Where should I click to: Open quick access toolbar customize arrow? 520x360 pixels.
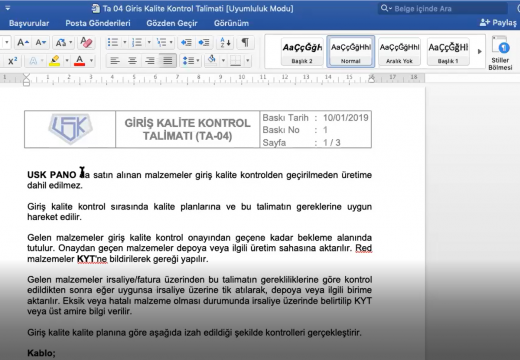pyautogui.click(x=7, y=8)
